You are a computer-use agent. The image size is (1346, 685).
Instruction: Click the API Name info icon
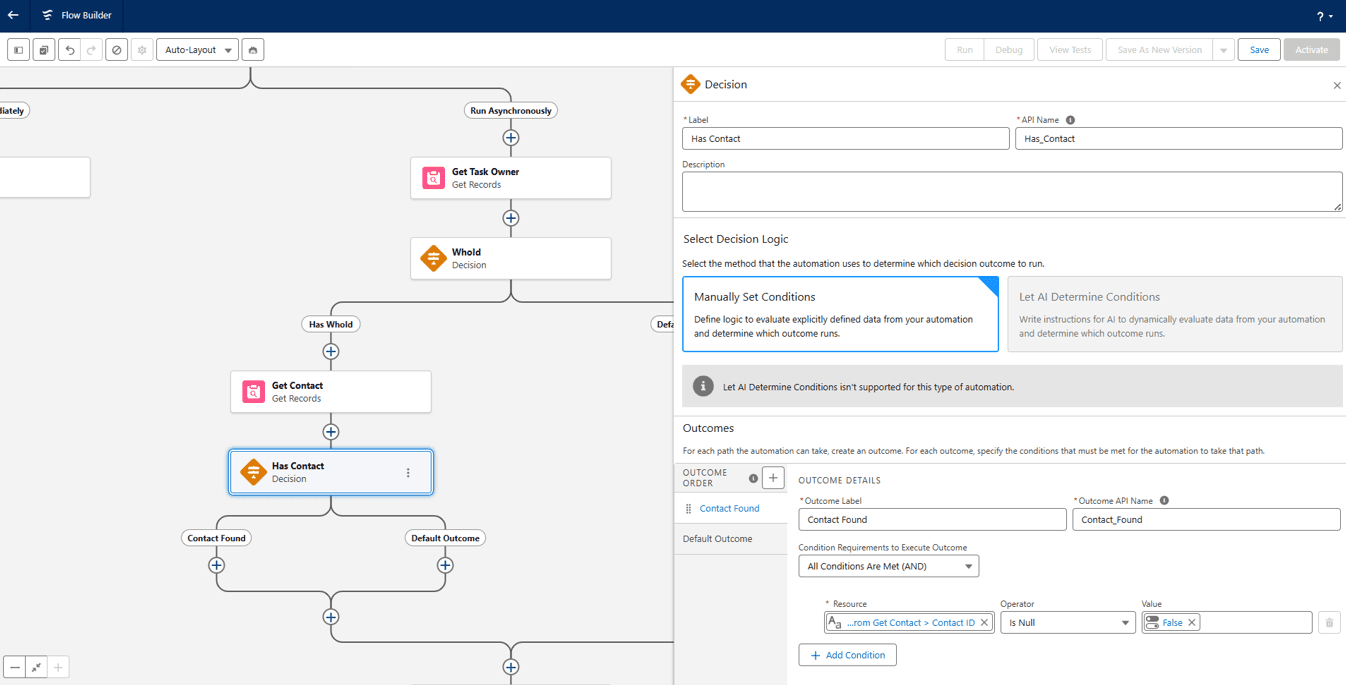tap(1070, 120)
